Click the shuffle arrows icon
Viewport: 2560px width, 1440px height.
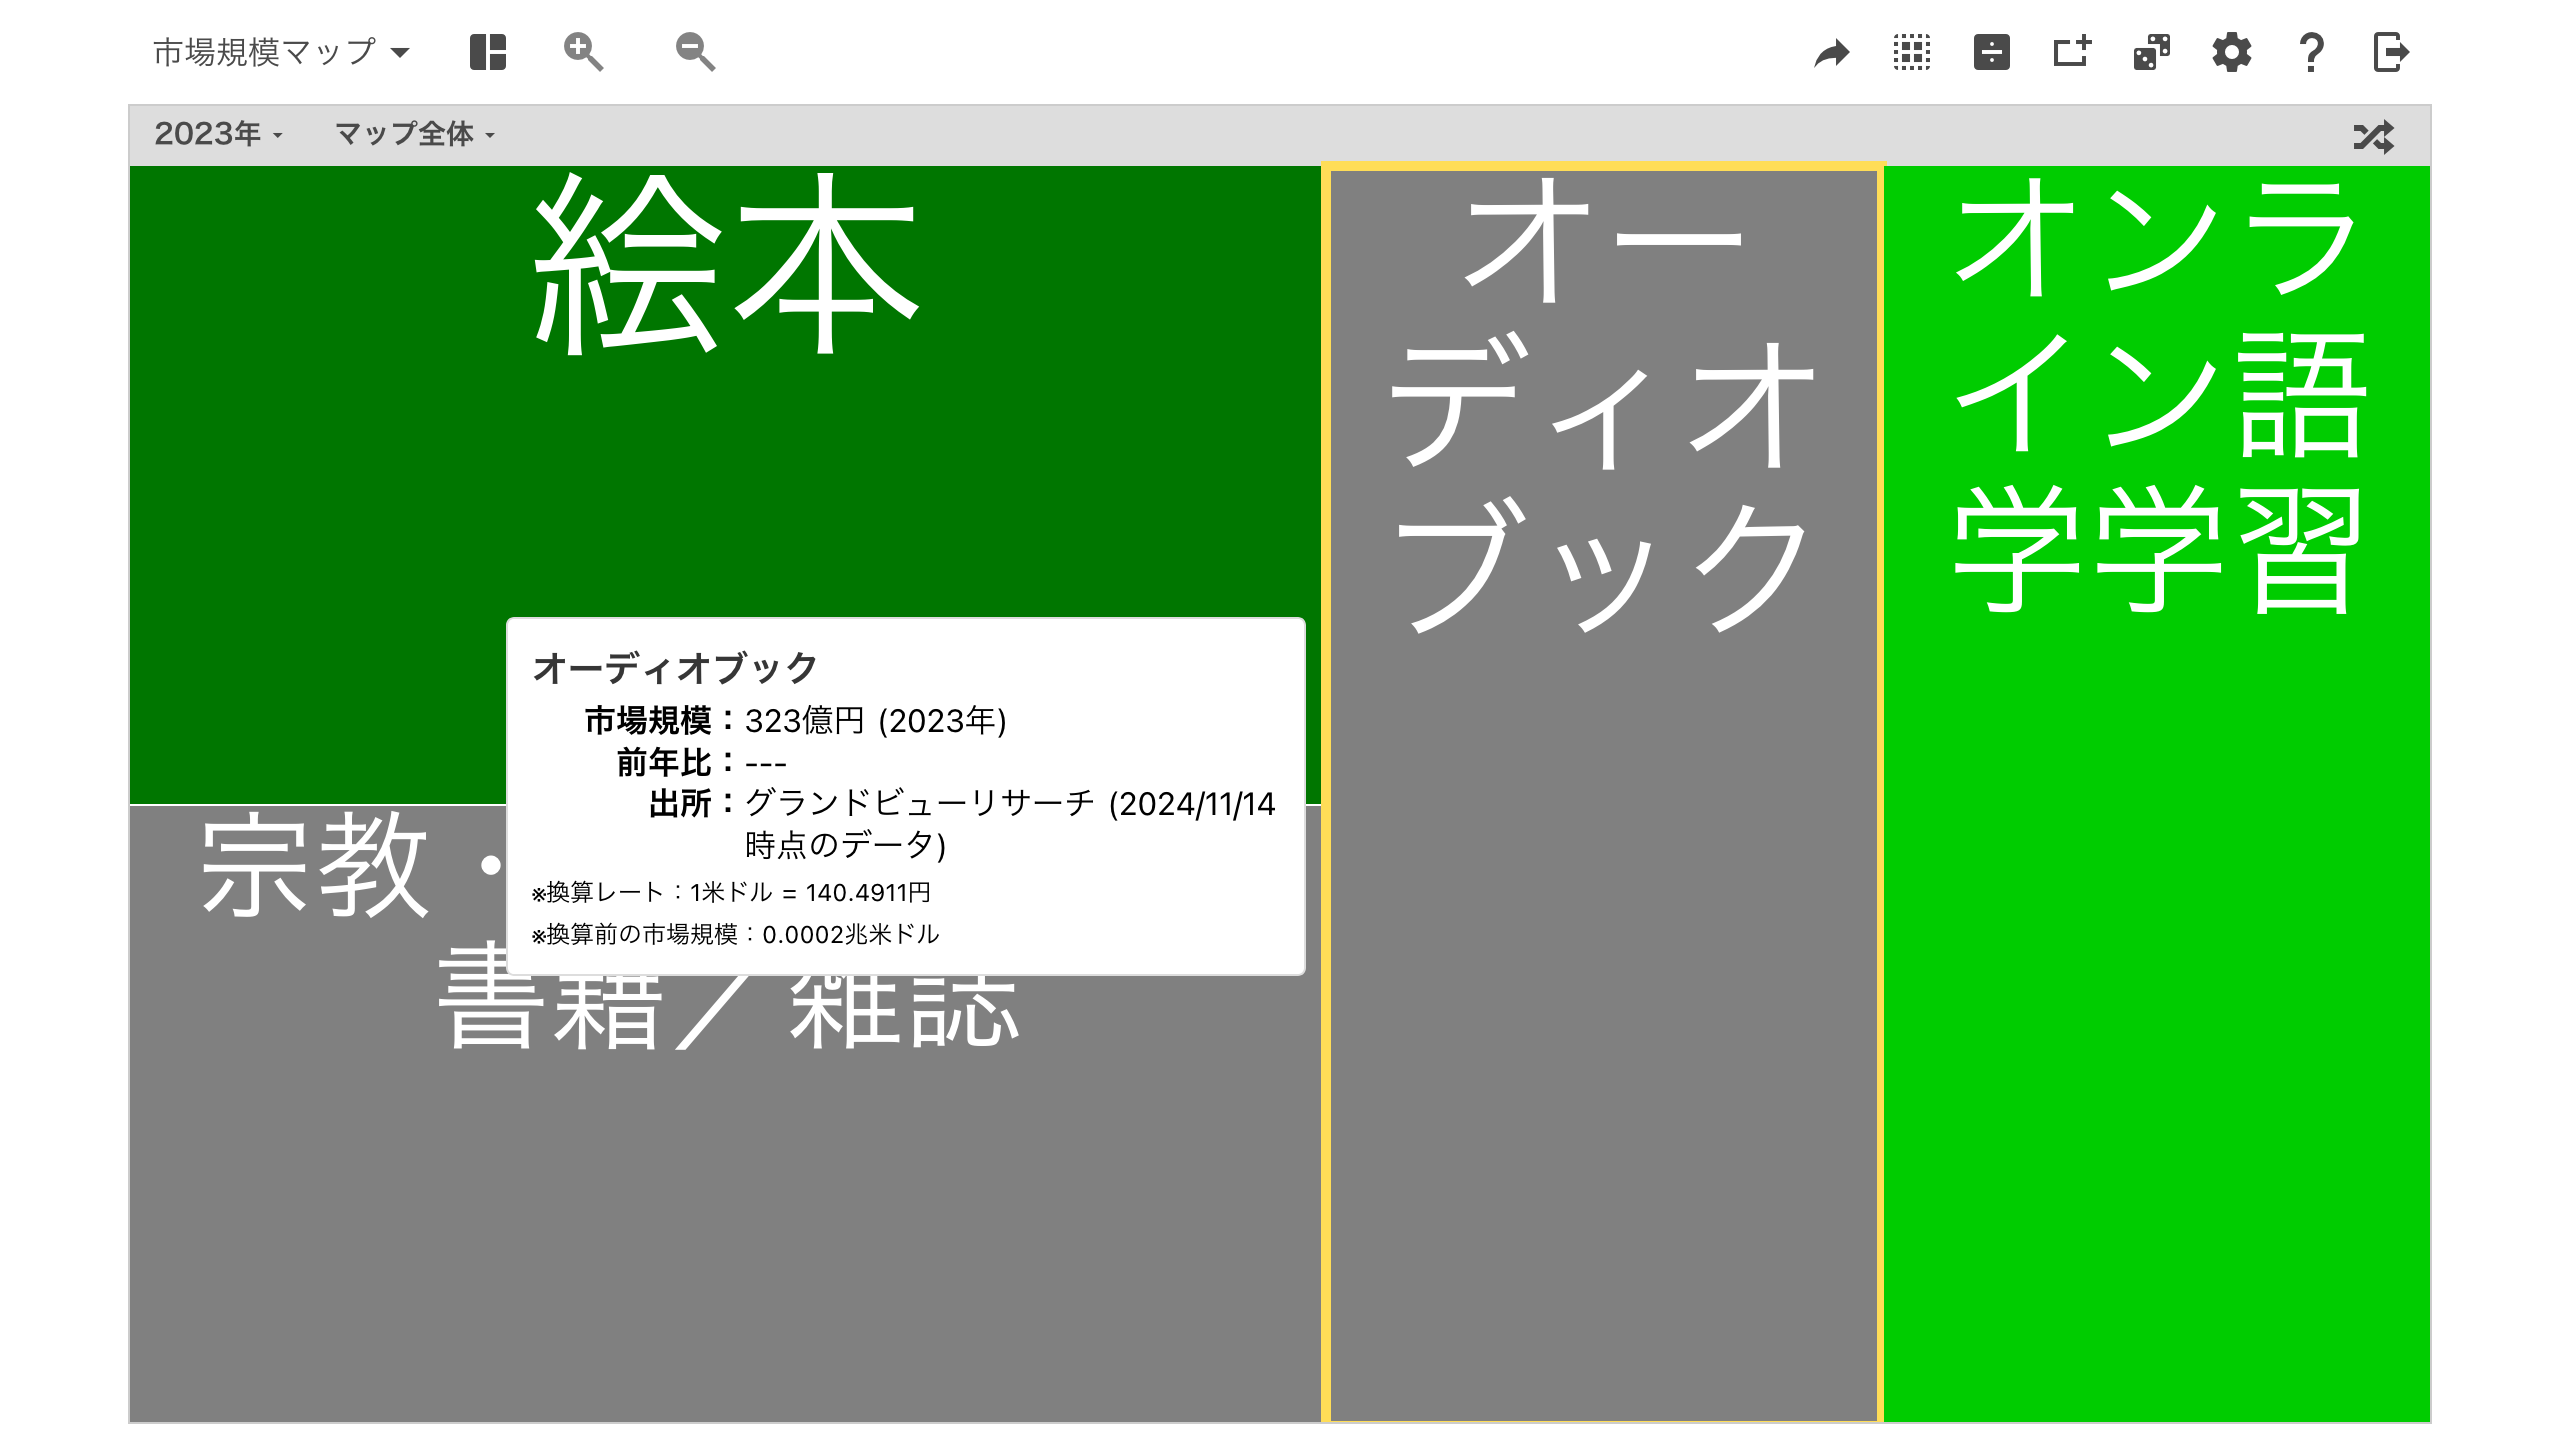[2374, 136]
